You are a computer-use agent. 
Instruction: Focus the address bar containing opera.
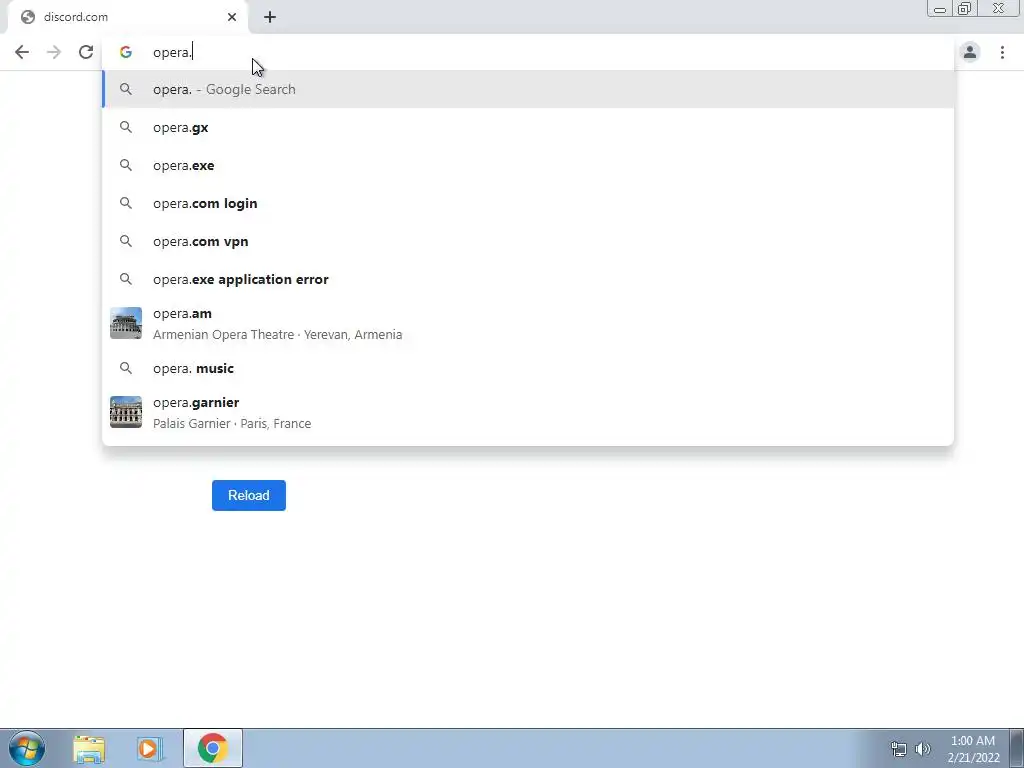[x=528, y=52]
